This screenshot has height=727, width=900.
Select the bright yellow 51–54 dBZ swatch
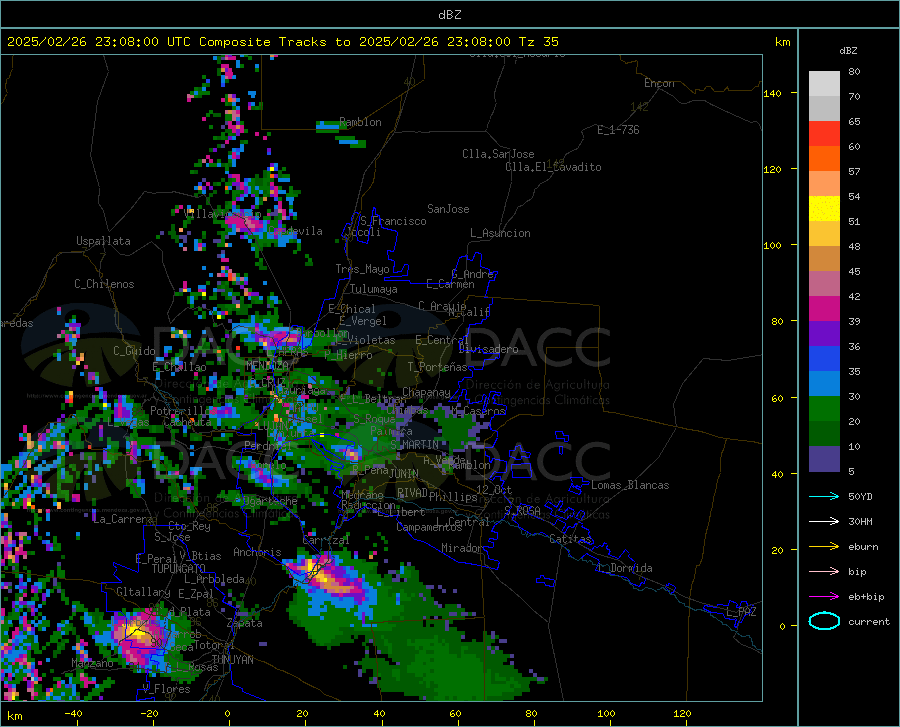[824, 209]
